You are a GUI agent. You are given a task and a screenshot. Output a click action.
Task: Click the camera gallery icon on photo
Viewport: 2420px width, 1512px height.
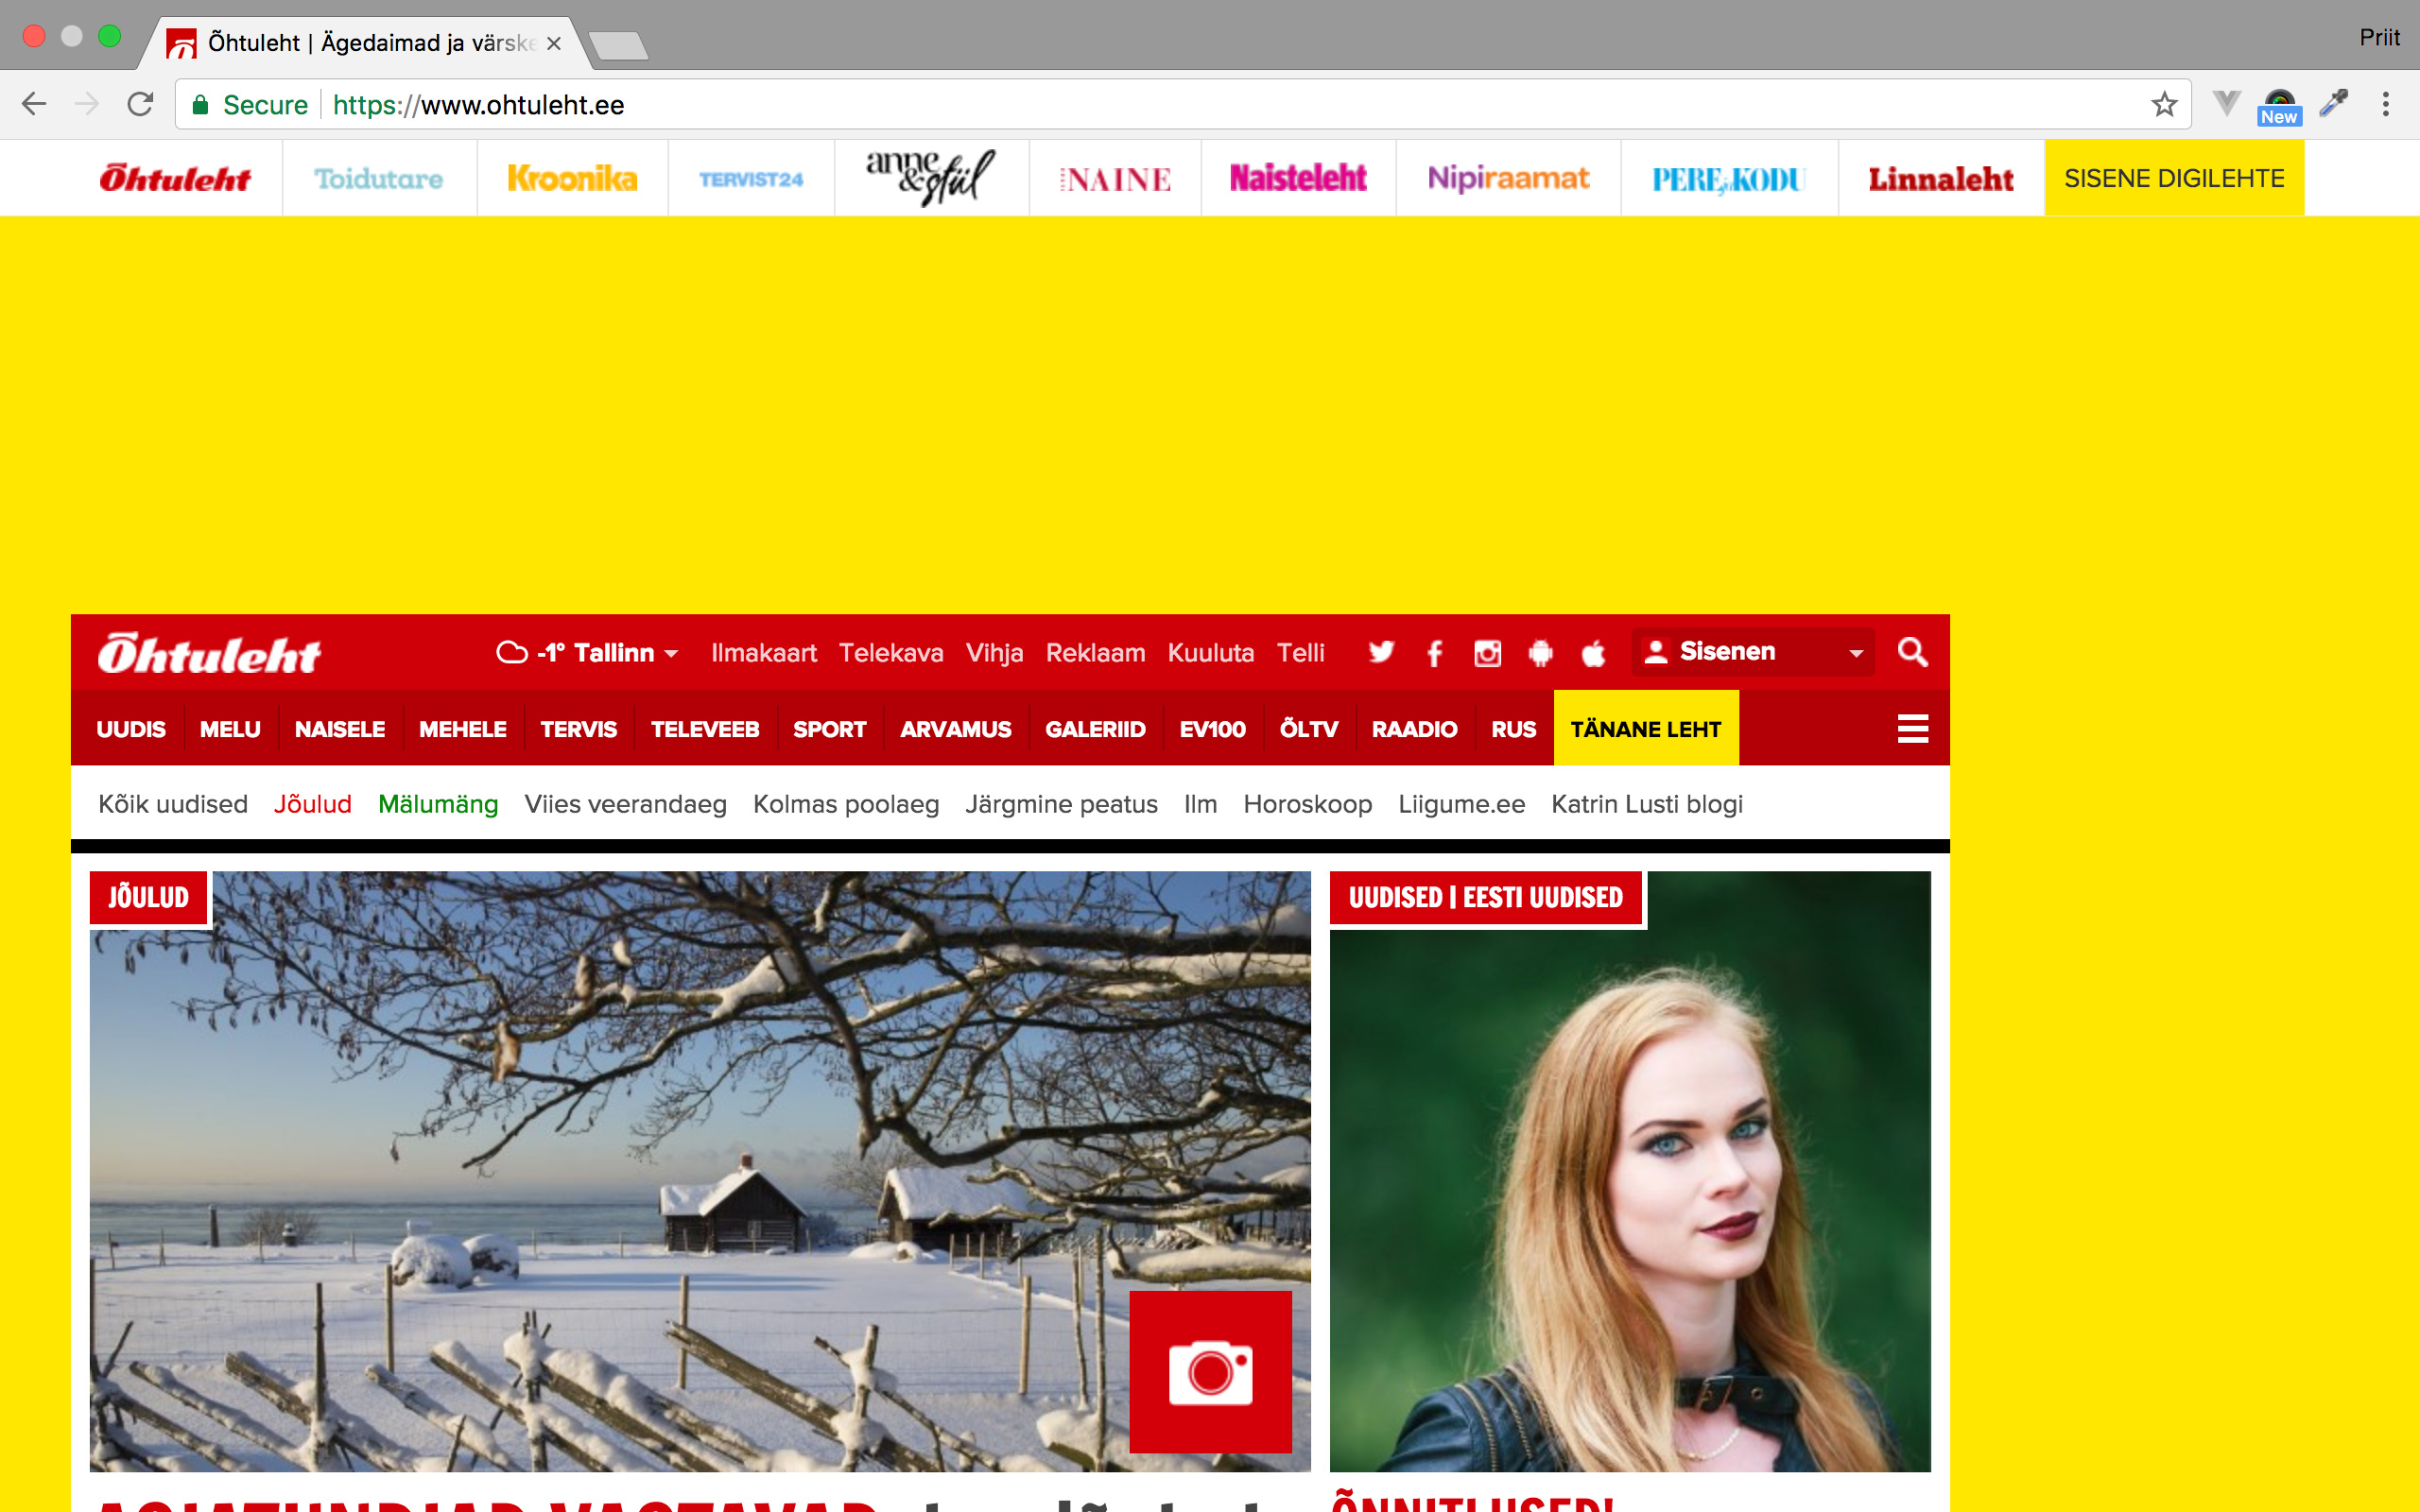pos(1210,1371)
